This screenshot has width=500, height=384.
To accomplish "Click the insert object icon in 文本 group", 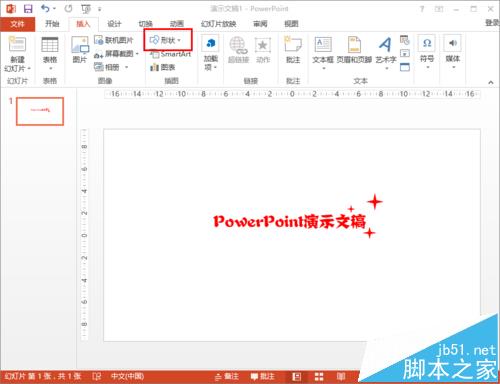I will (x=405, y=67).
